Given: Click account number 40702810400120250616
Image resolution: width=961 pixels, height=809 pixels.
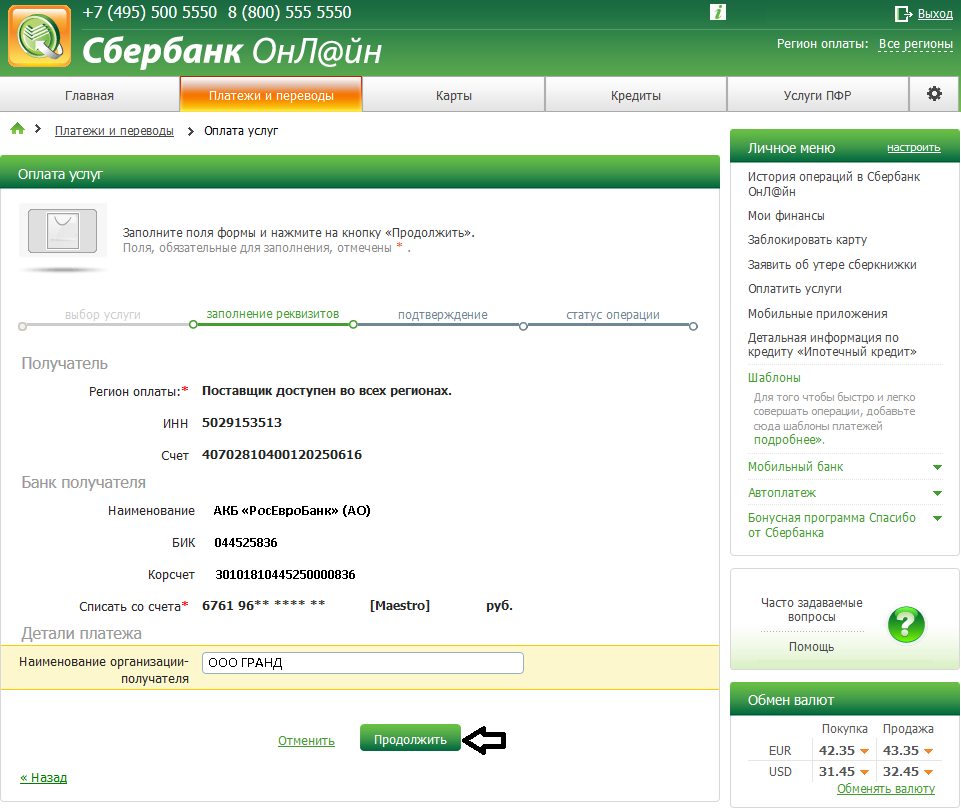Looking at the screenshot, I should point(282,455).
